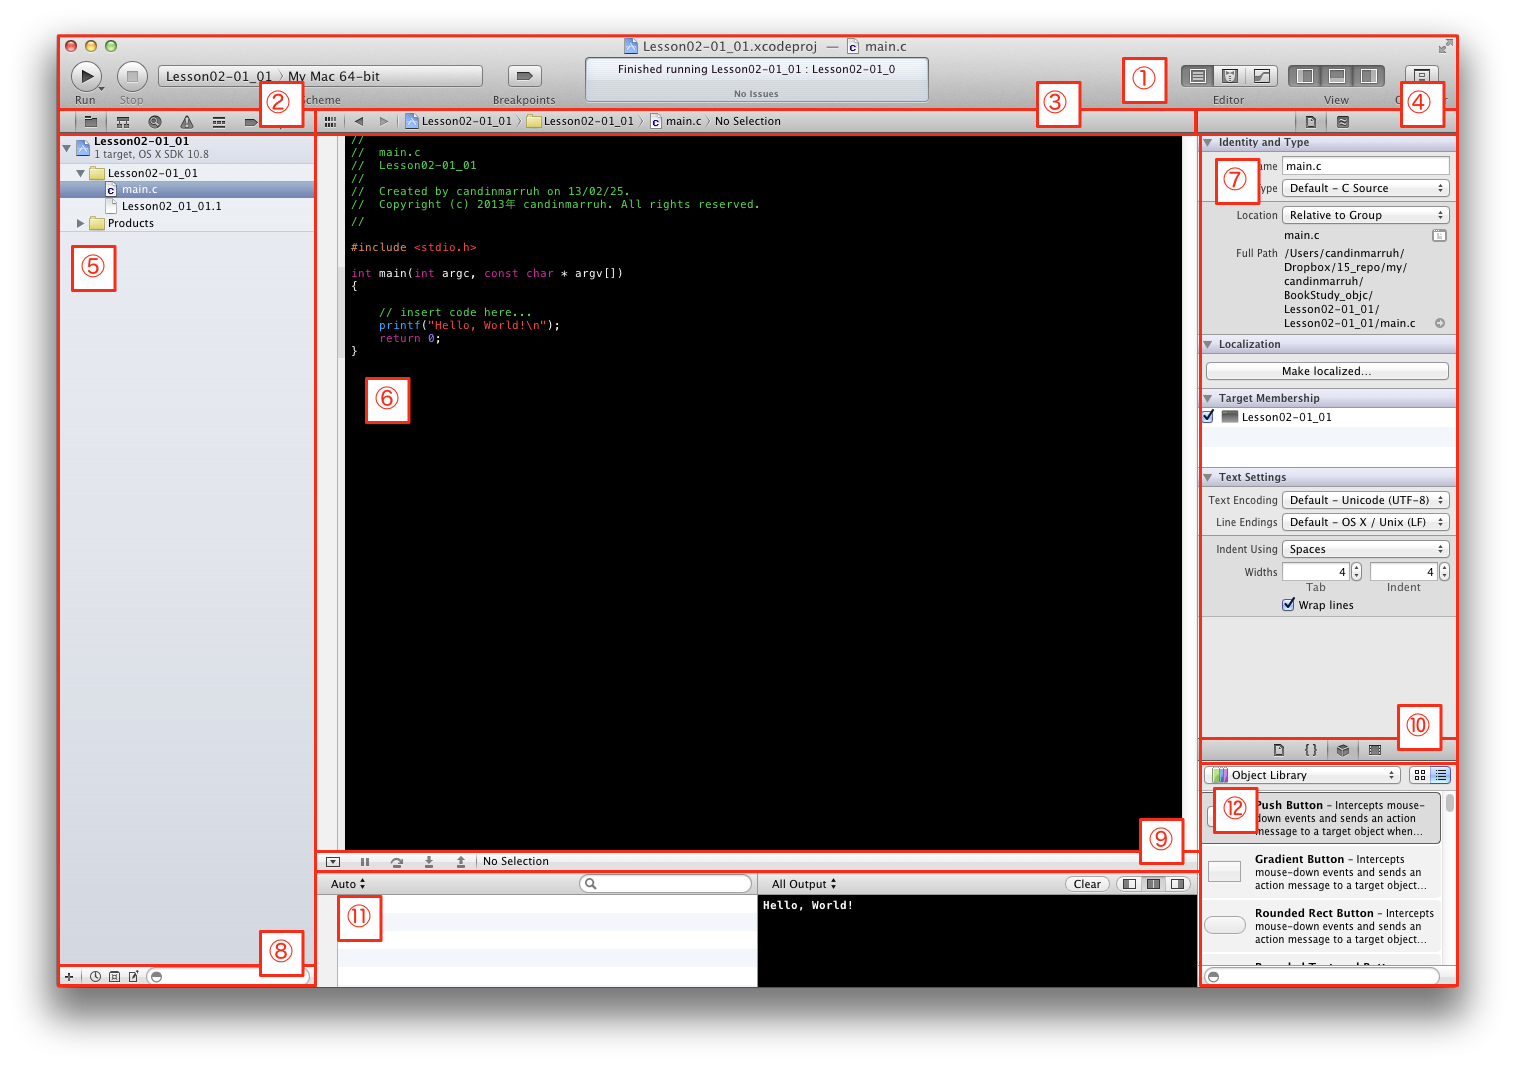Image resolution: width=1514 pixels, height=1066 pixels.
Task: Hide the debug area toggle icon
Action: tap(334, 861)
